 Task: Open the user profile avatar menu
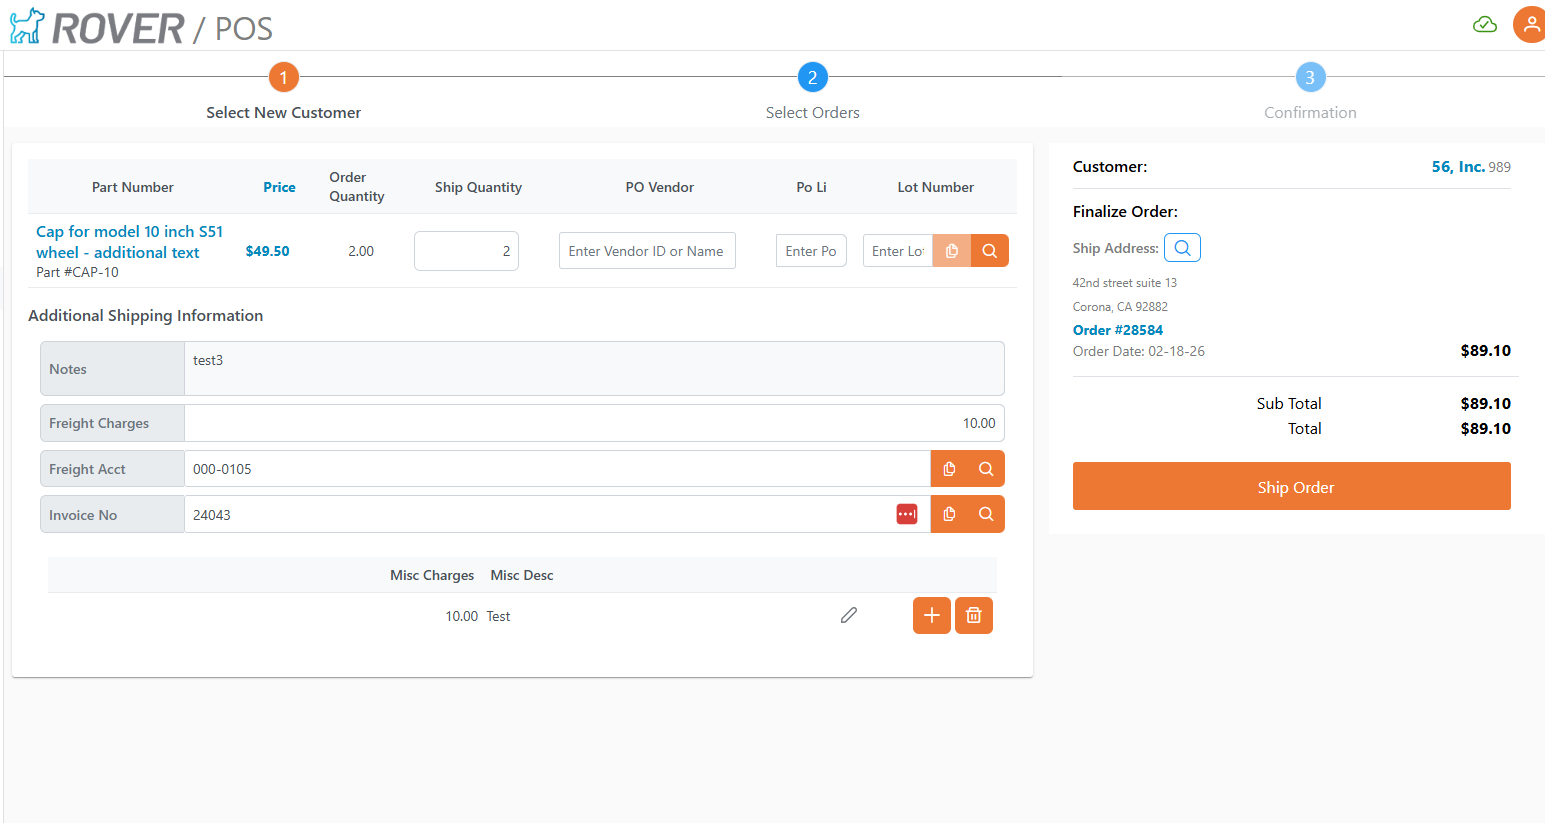1529,24
